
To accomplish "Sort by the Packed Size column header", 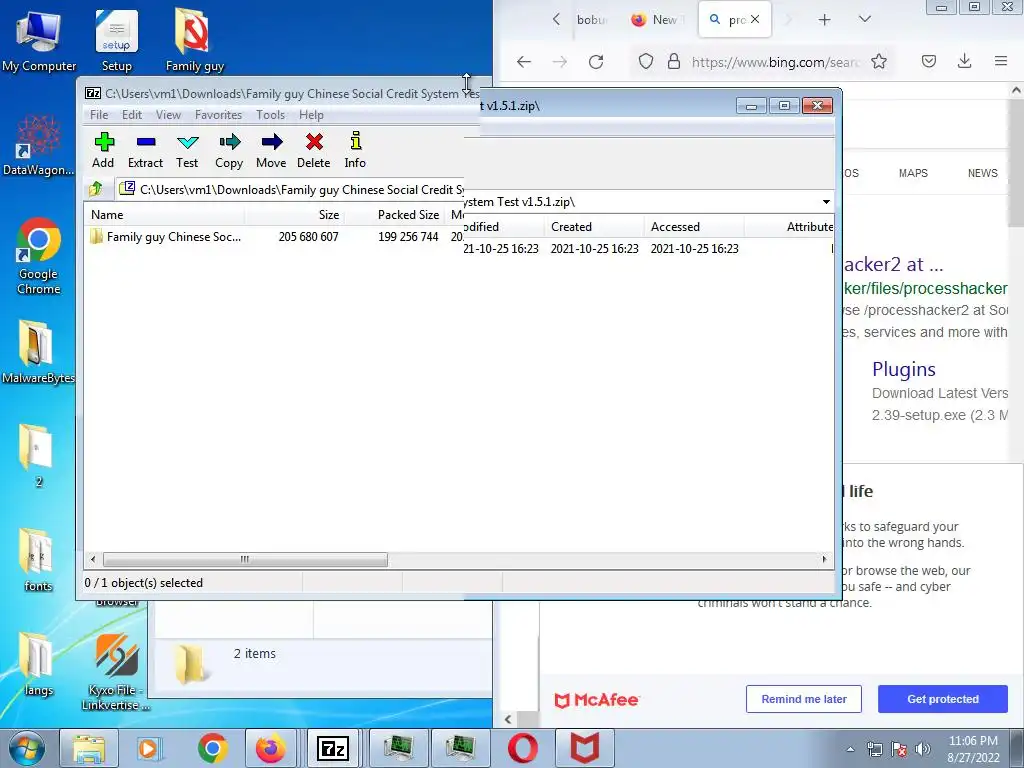I will click(395, 215).
